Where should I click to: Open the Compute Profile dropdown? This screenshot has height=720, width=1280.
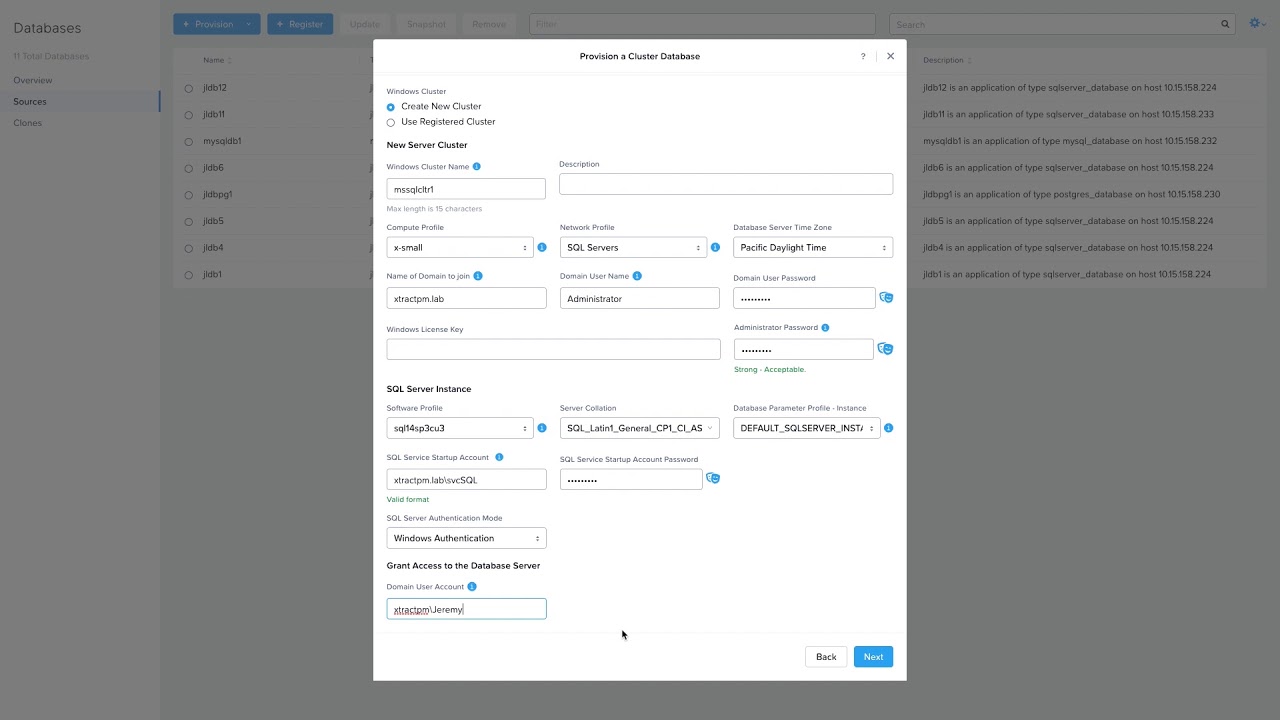[x=460, y=247]
